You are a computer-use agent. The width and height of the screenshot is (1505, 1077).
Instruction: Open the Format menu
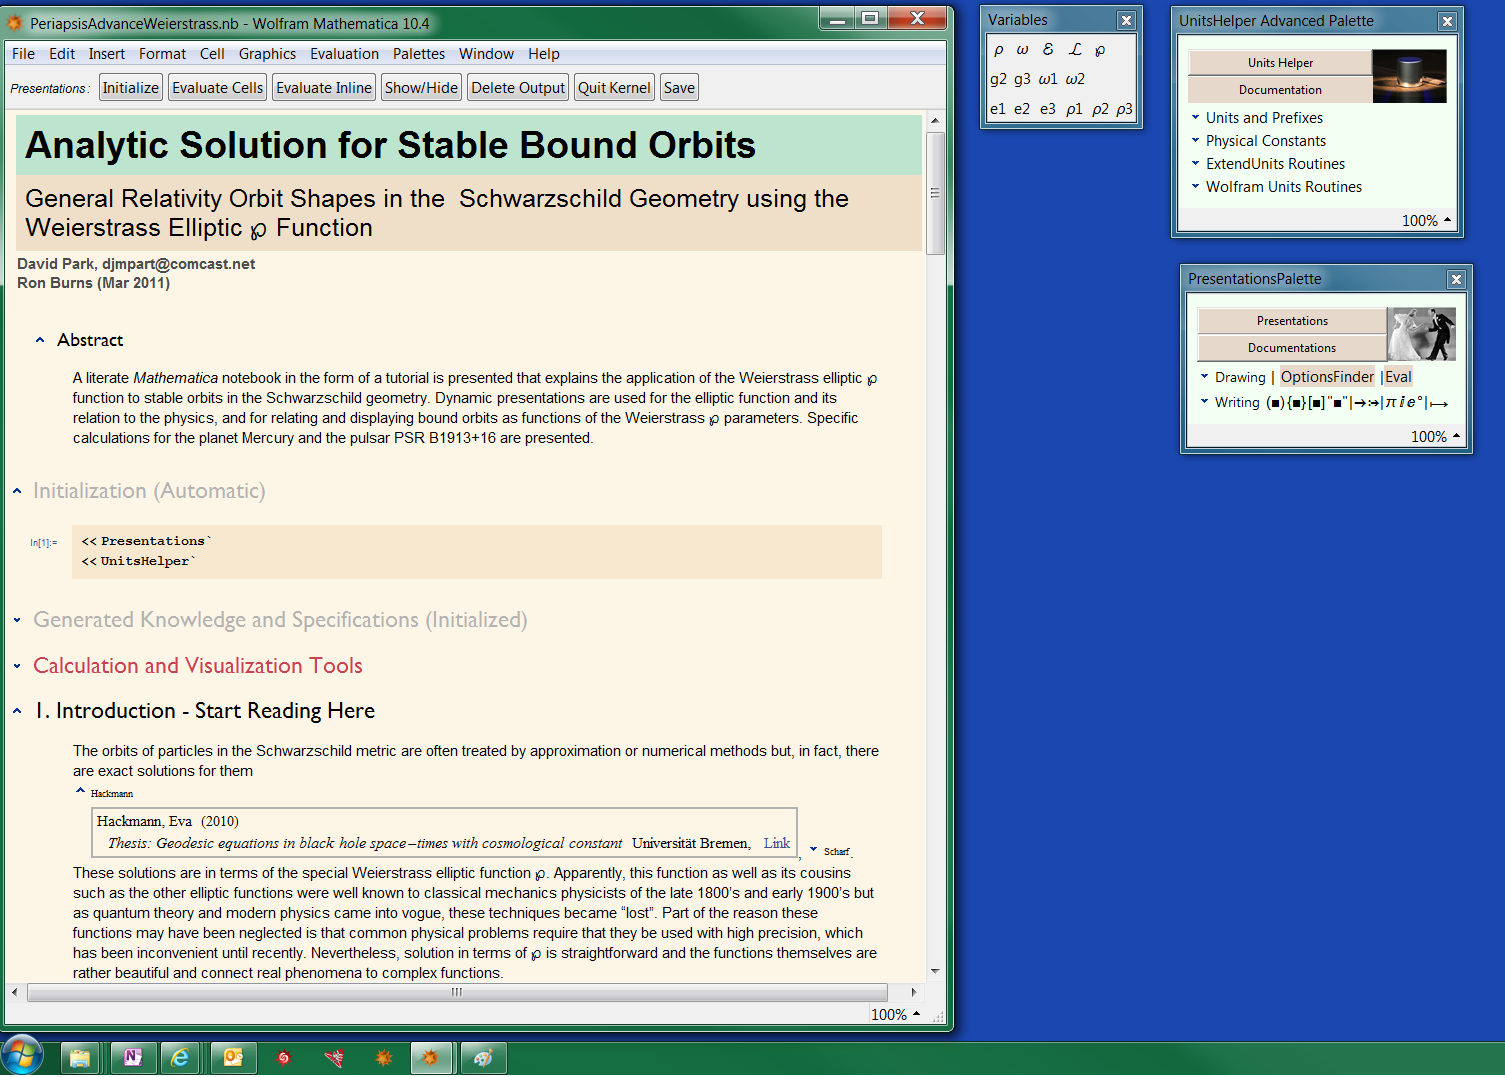tap(162, 54)
